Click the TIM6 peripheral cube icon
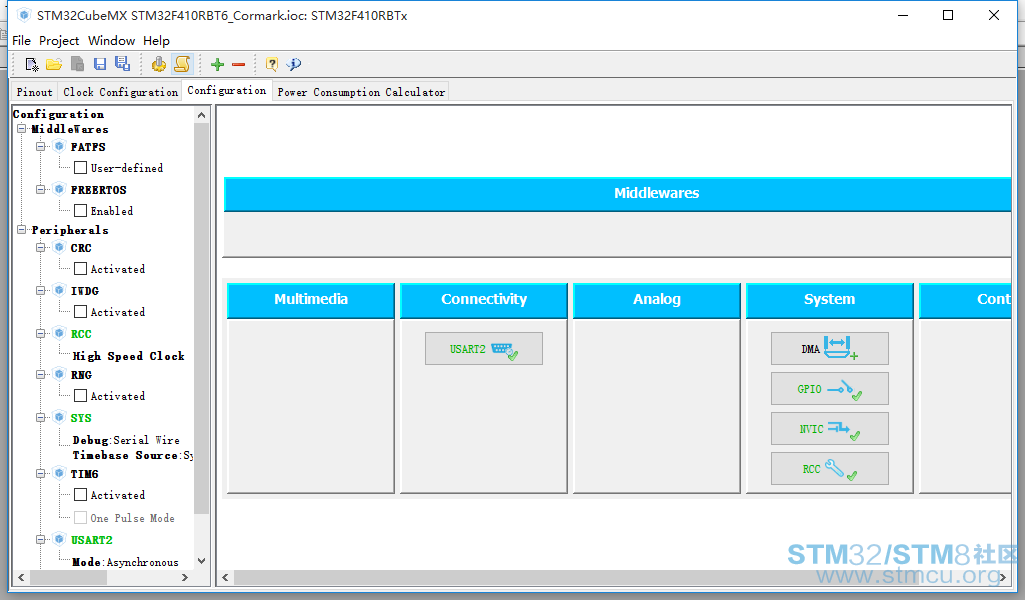 click(59, 473)
